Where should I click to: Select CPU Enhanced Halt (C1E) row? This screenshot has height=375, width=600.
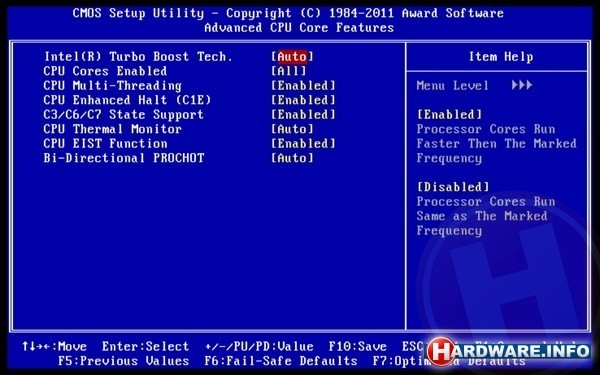(127, 100)
